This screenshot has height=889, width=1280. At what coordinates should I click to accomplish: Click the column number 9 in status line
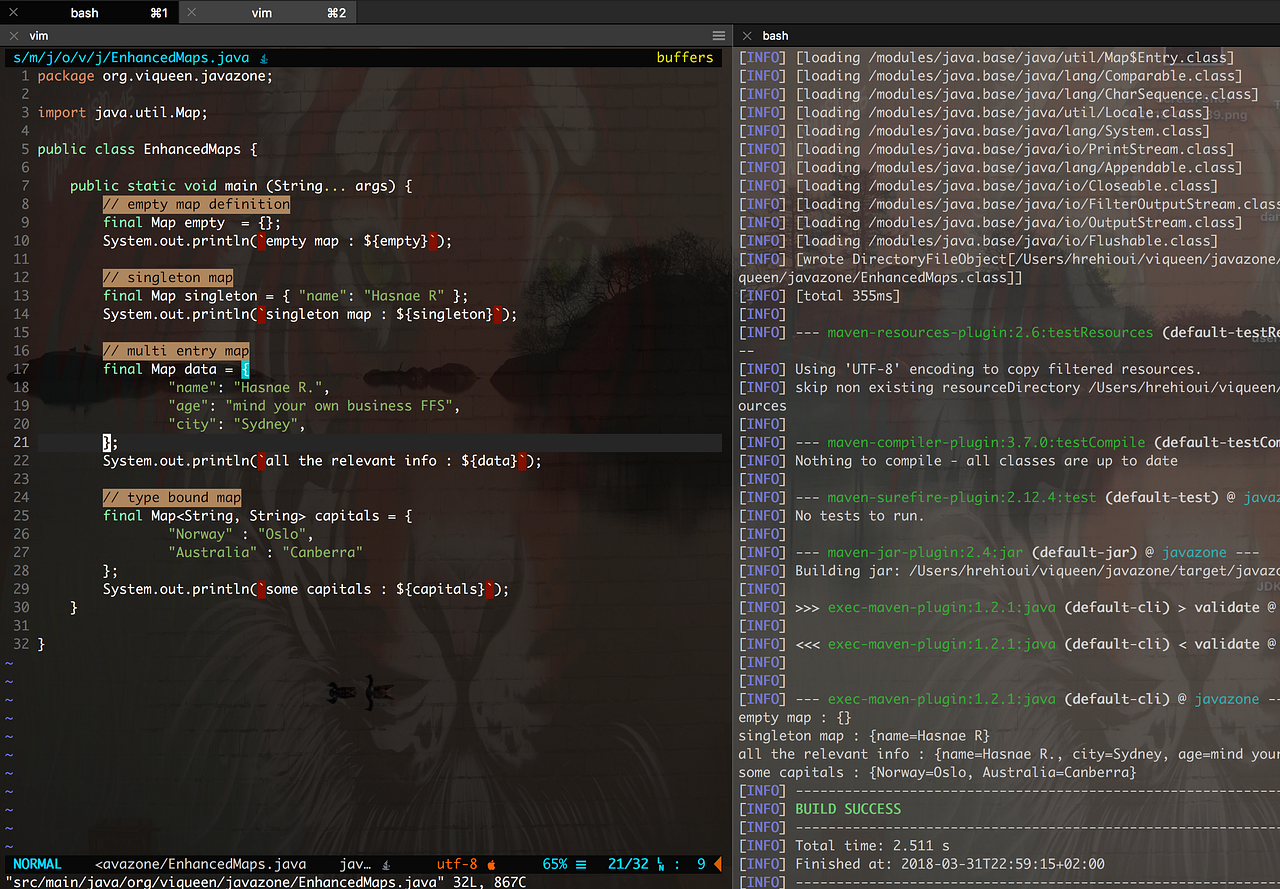[701, 864]
